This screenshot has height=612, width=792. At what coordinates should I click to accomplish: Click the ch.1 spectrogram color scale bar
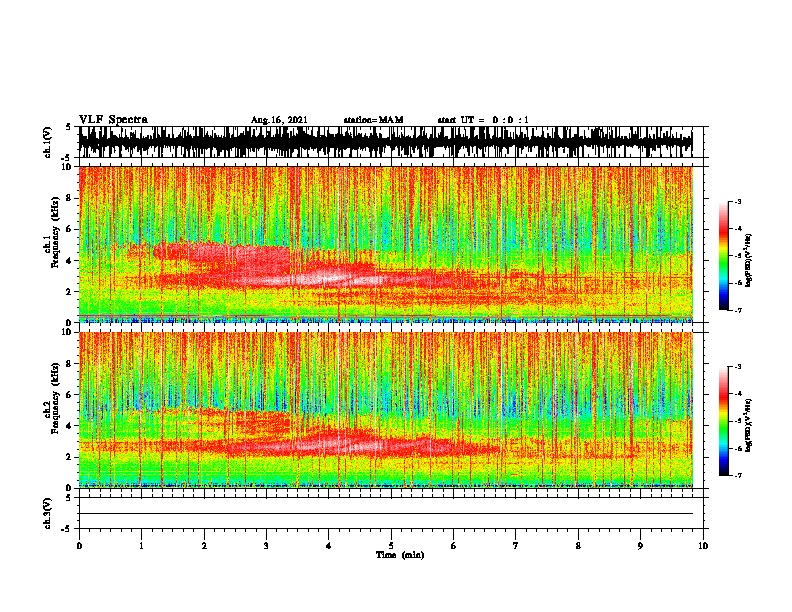(x=724, y=256)
